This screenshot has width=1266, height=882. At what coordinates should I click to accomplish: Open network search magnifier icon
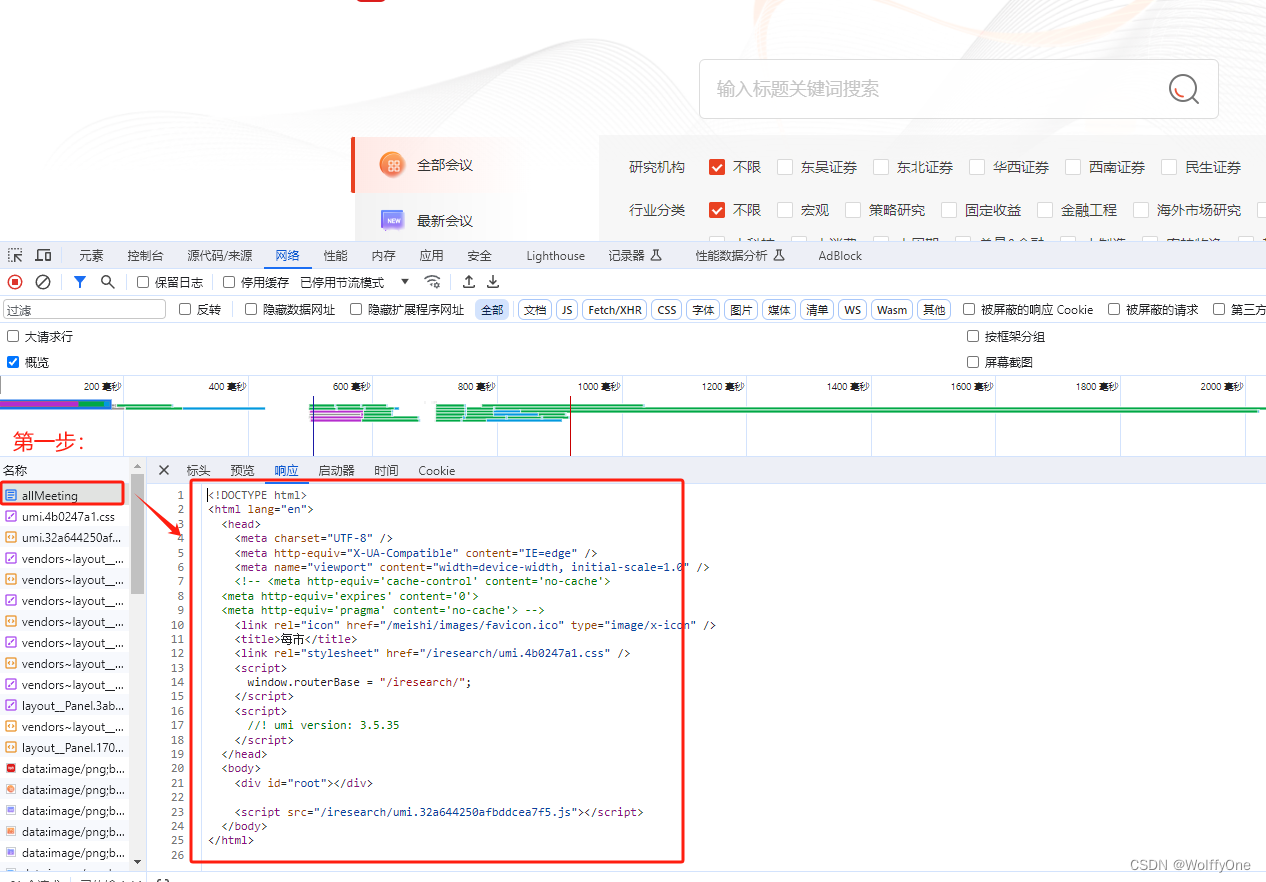tap(107, 282)
